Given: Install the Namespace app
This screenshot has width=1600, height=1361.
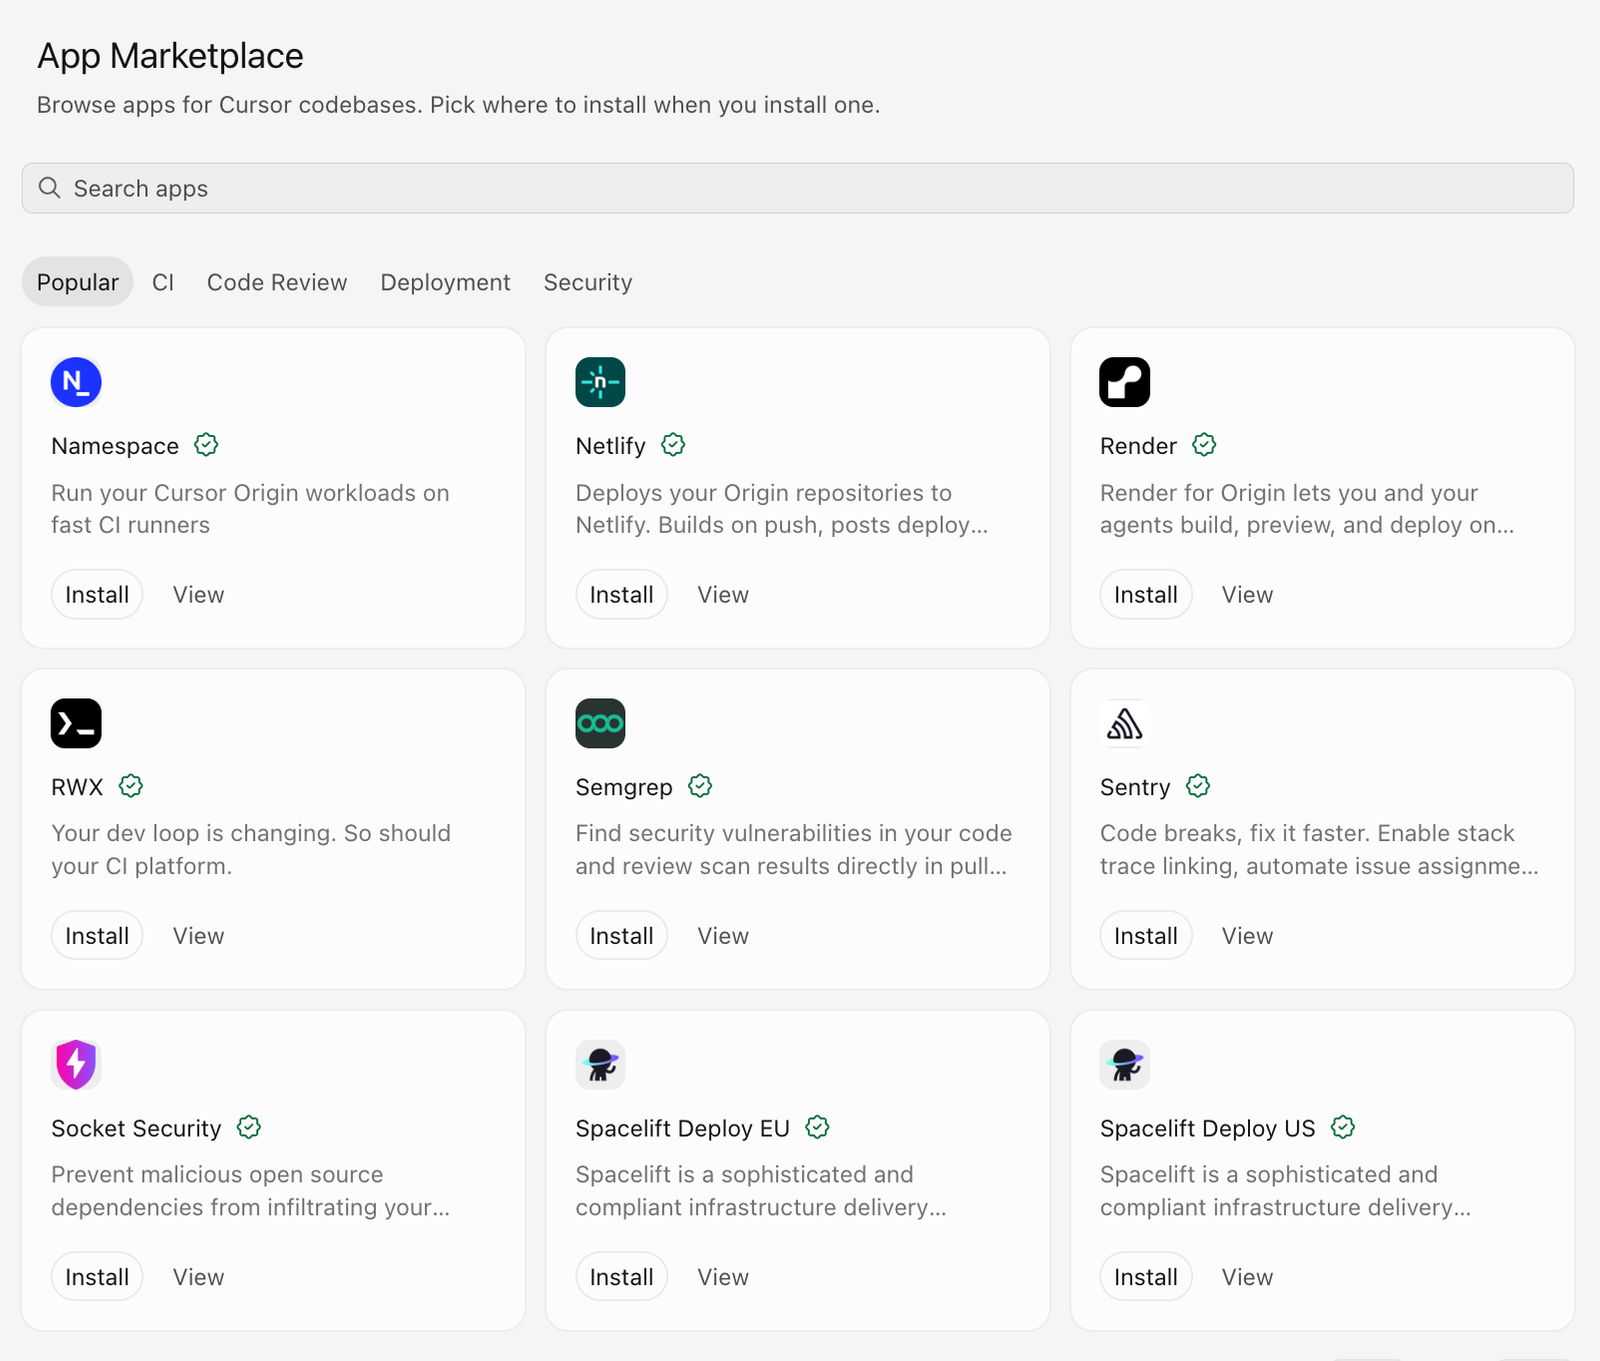Looking at the screenshot, I should pos(97,595).
